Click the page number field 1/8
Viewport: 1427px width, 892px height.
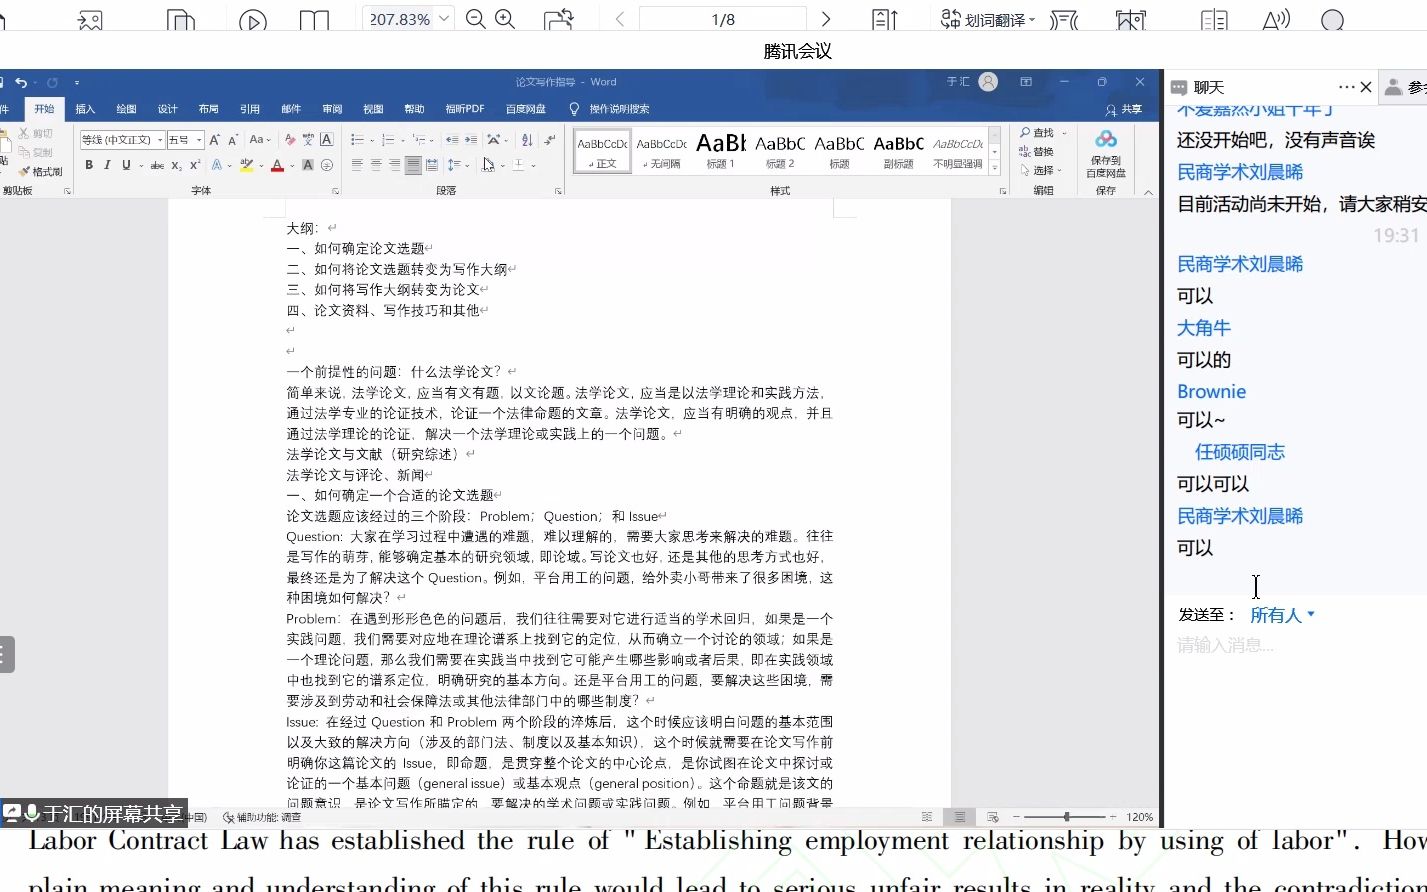pos(723,19)
